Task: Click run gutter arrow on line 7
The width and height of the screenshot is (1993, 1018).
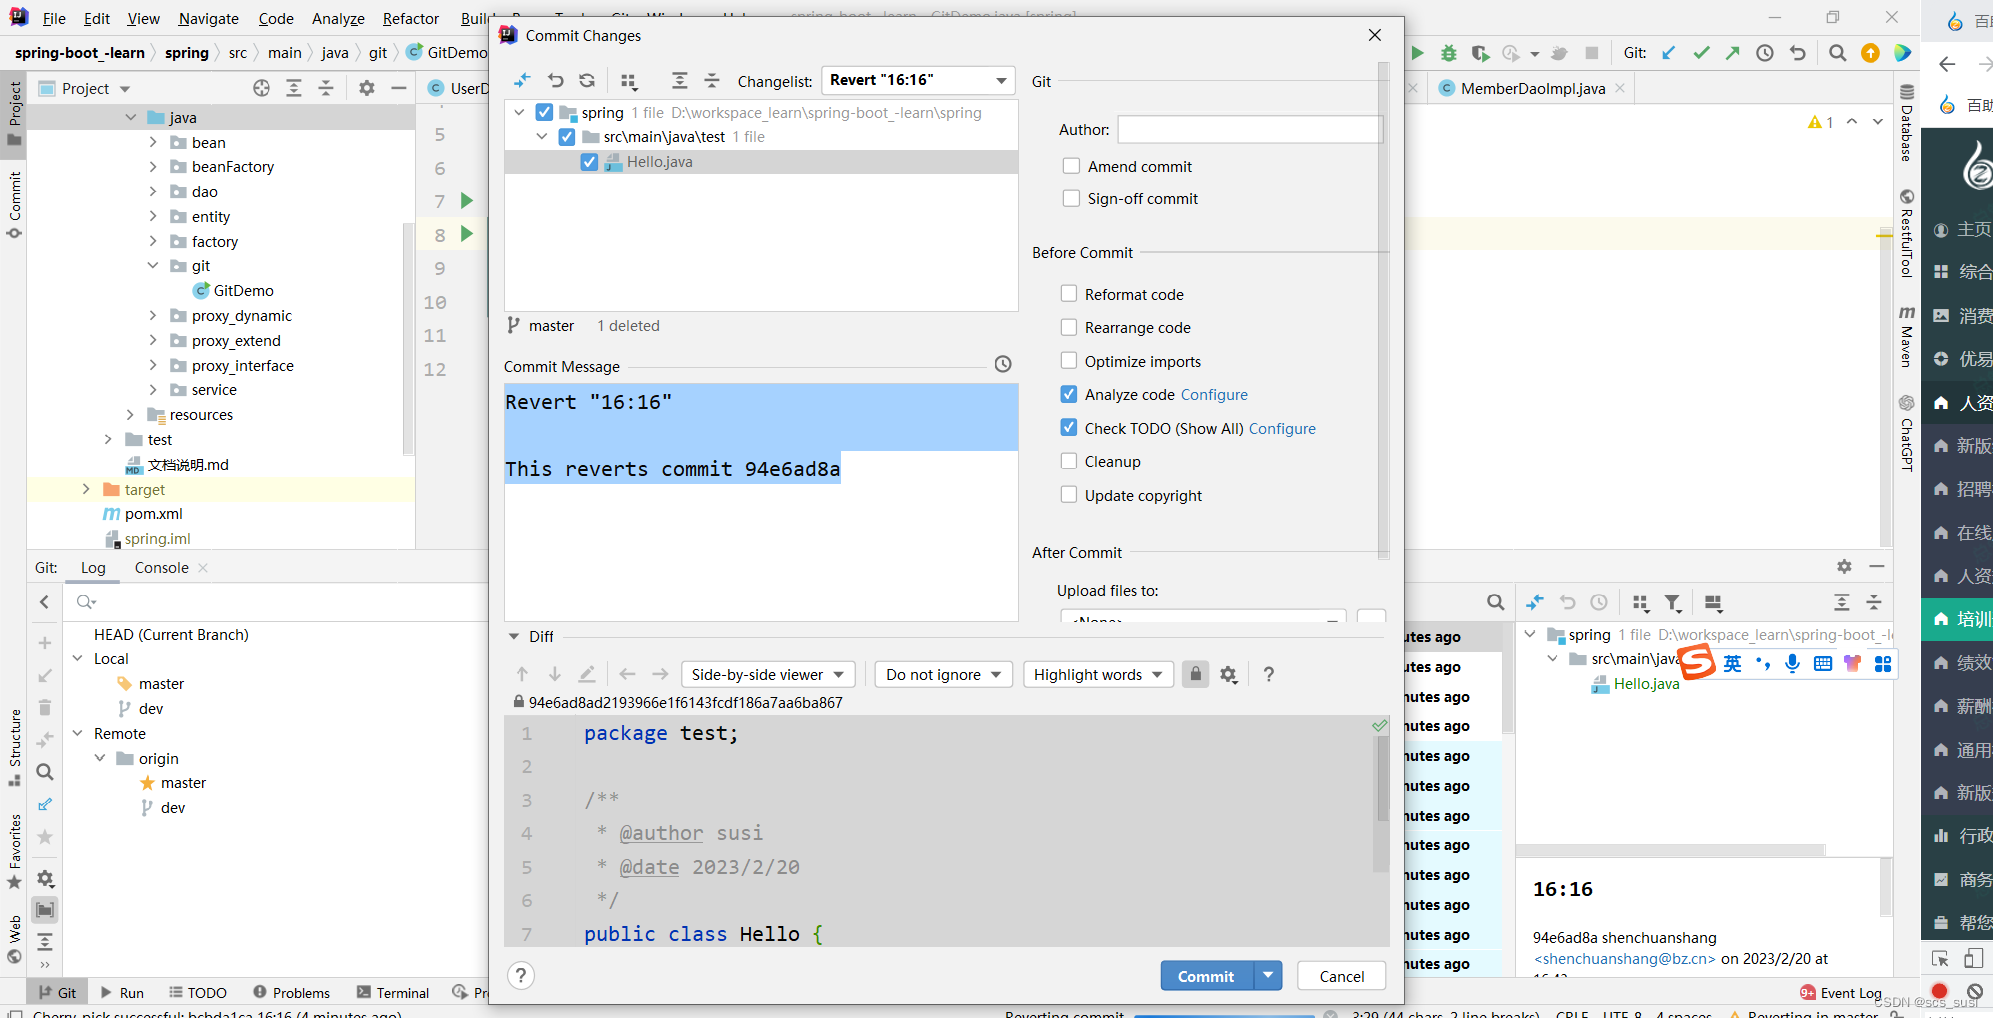Action: pyautogui.click(x=466, y=200)
